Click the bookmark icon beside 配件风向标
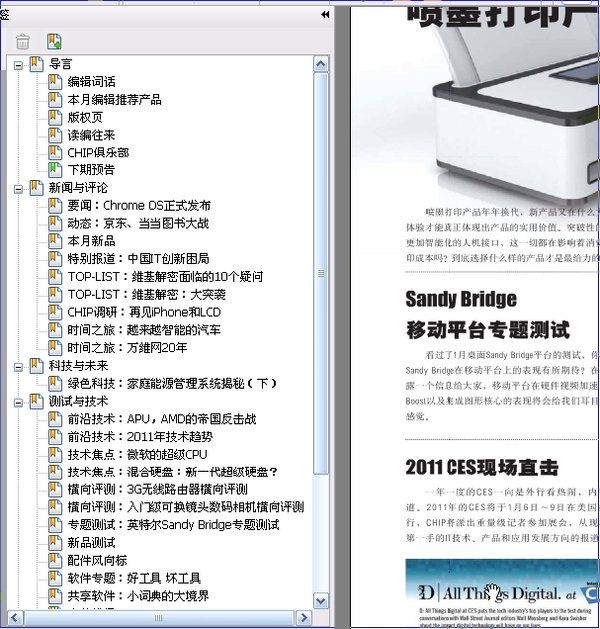The image size is (600, 629). 55,560
